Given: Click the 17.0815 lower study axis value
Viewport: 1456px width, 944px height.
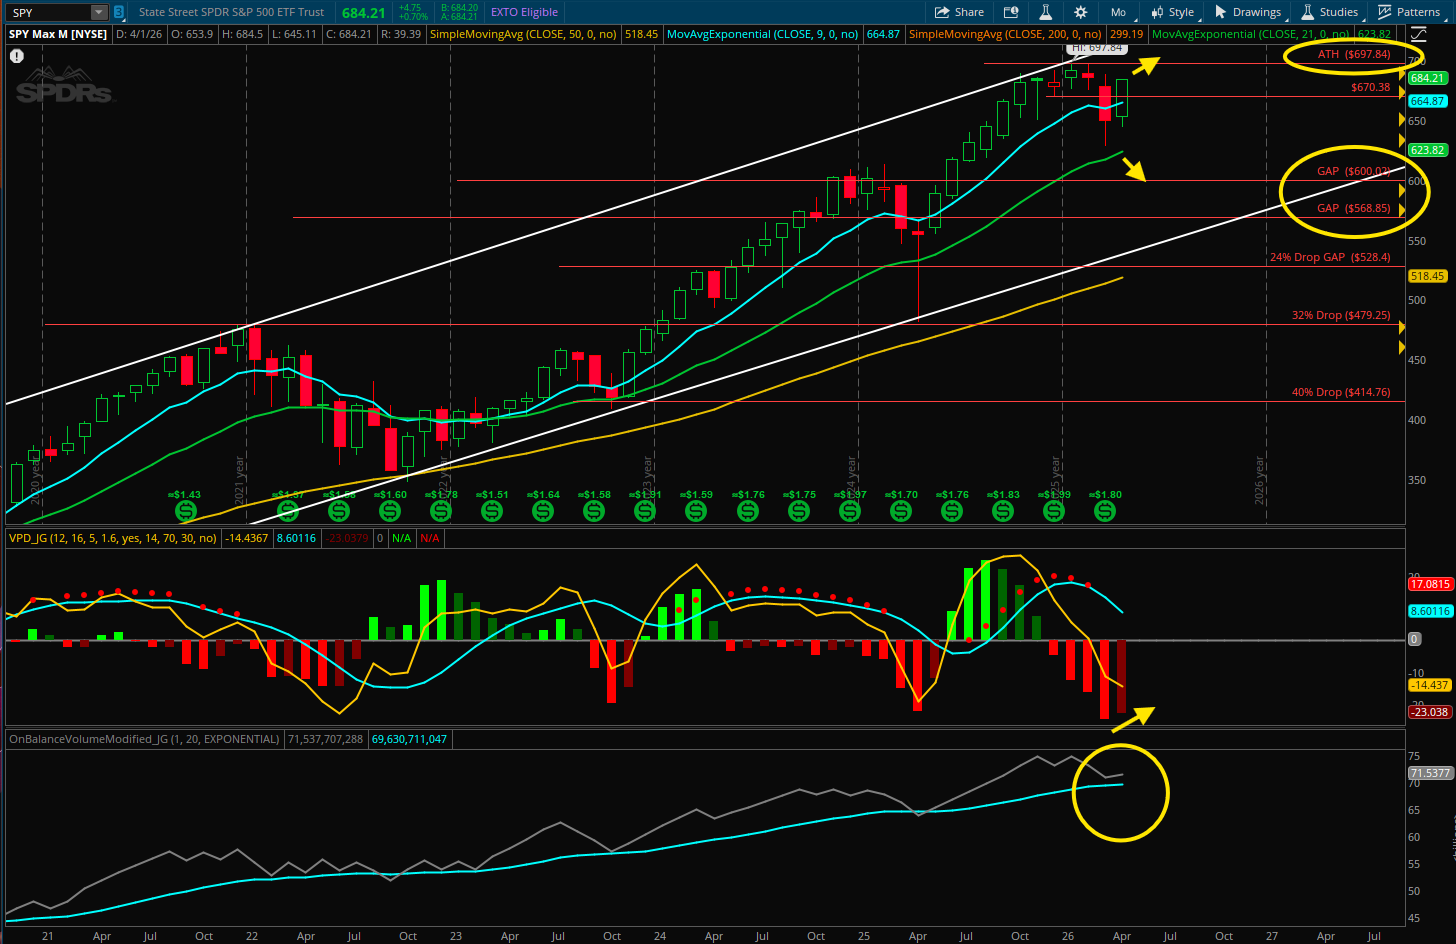Looking at the screenshot, I should click(x=1429, y=584).
